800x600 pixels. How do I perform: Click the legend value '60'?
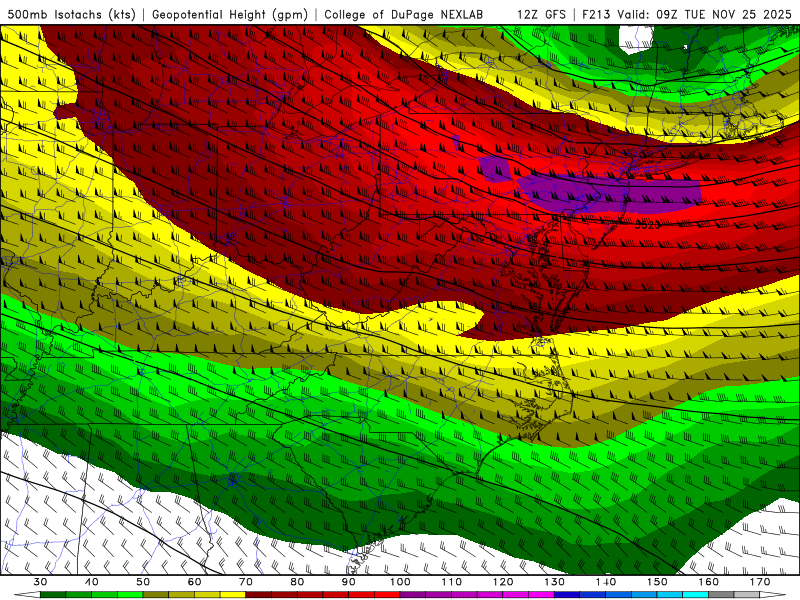click(194, 582)
